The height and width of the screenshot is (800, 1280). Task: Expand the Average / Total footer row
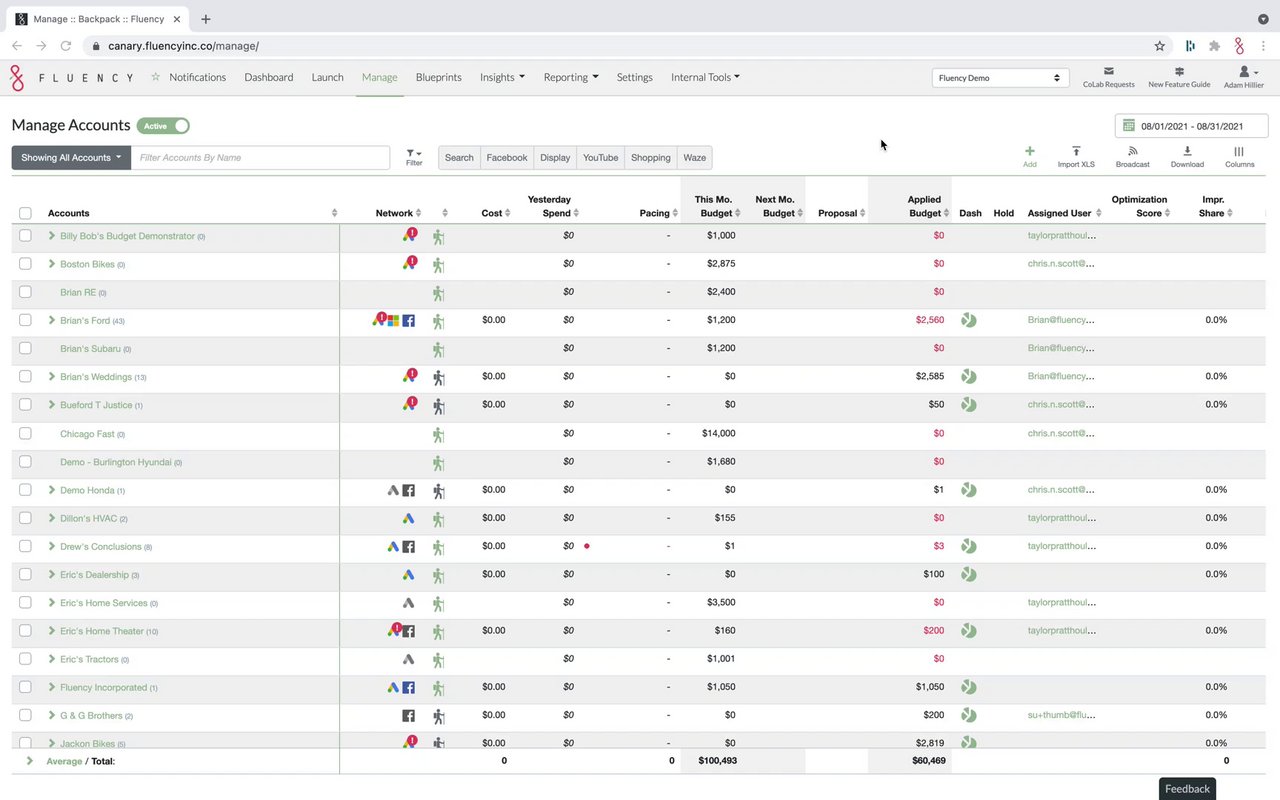(x=30, y=761)
